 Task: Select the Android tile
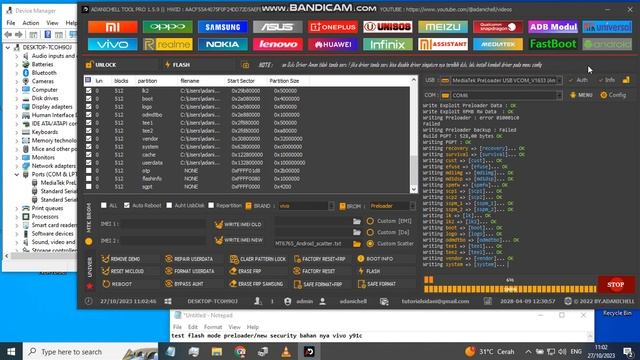tap(607, 44)
